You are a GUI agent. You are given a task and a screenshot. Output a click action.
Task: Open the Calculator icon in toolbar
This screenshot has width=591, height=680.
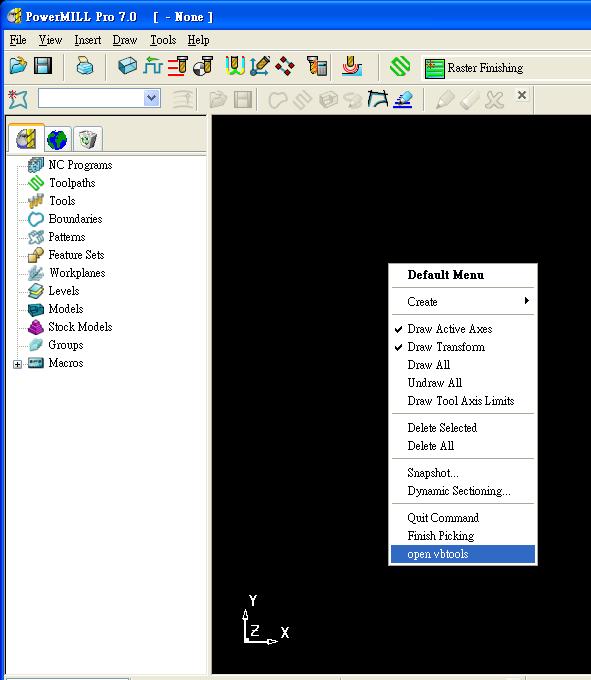(317, 66)
